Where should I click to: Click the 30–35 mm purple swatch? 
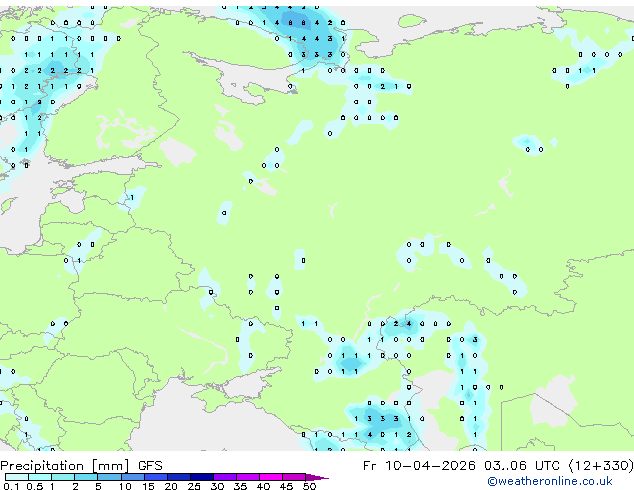225,477
